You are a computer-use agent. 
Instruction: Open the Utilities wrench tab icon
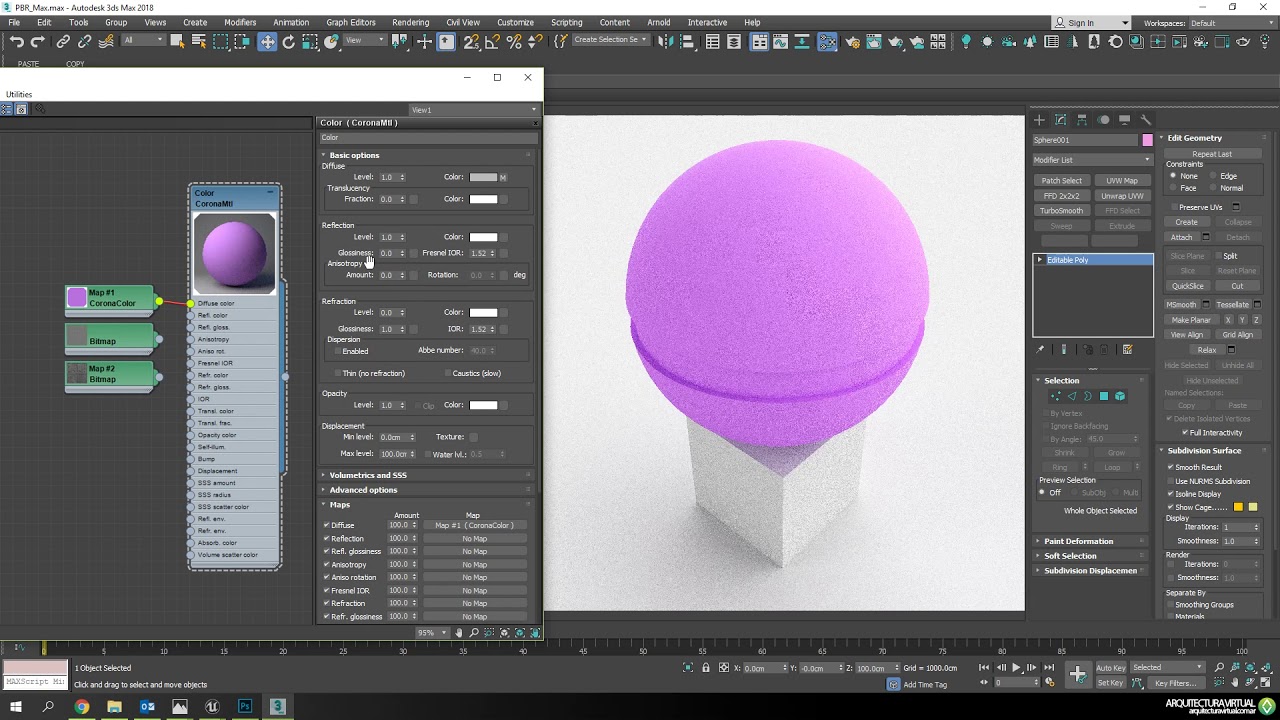(1146, 120)
